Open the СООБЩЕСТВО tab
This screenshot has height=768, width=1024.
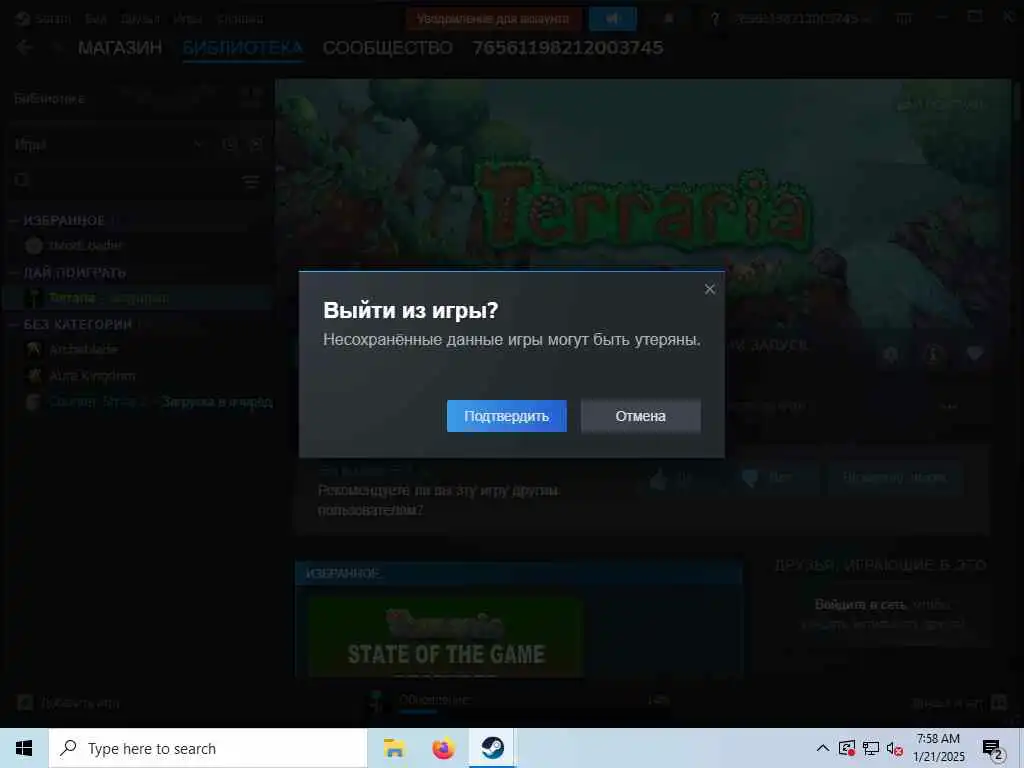click(387, 48)
